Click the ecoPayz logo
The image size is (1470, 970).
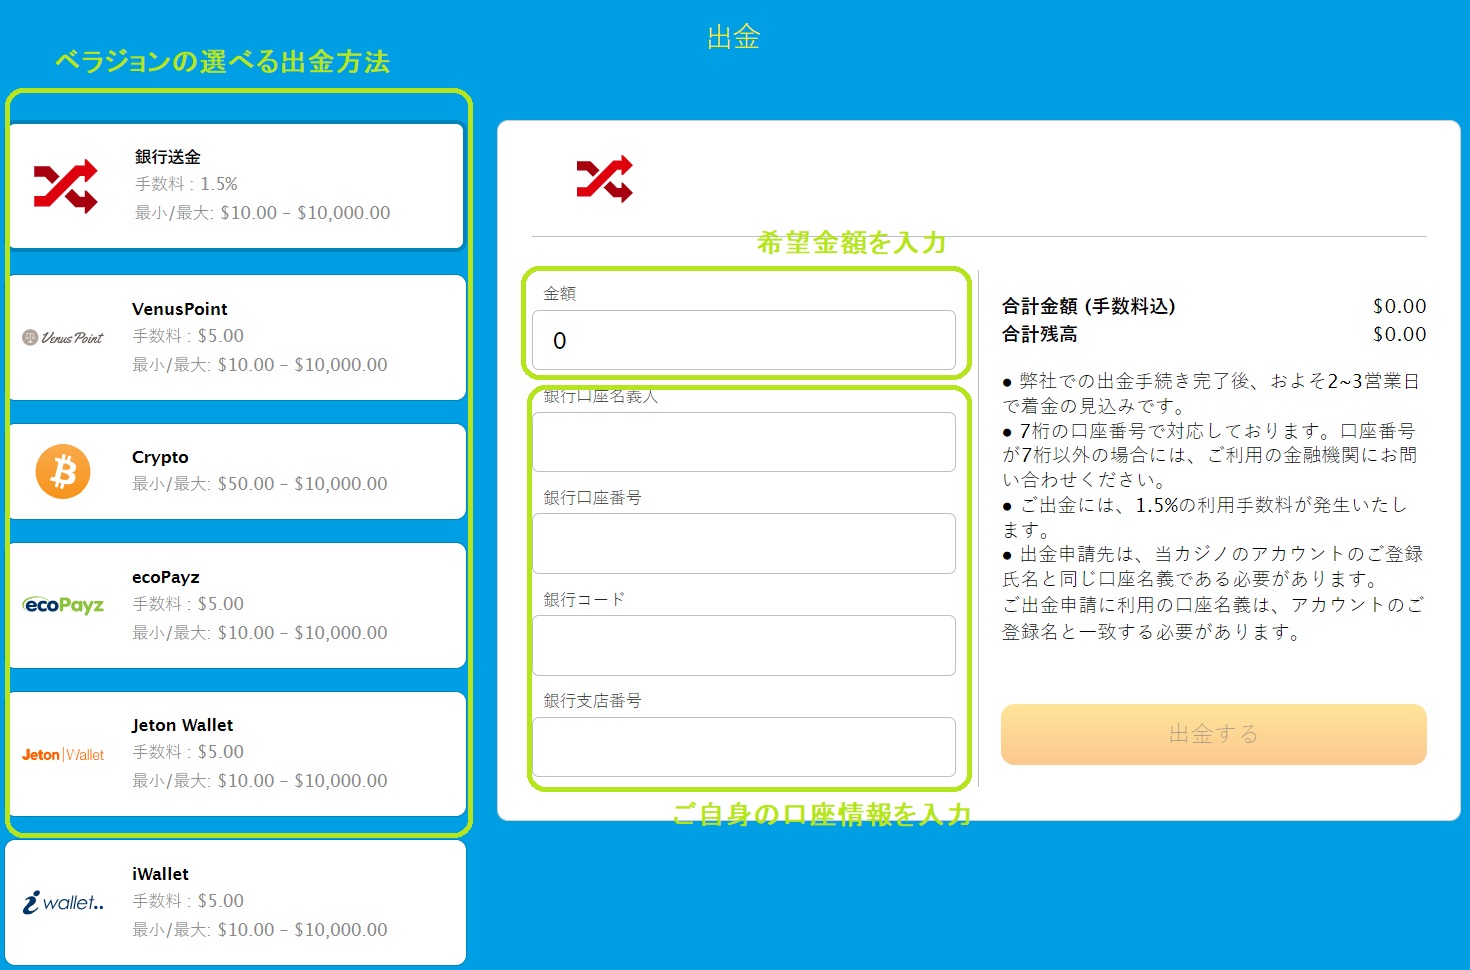pyautogui.click(x=63, y=605)
